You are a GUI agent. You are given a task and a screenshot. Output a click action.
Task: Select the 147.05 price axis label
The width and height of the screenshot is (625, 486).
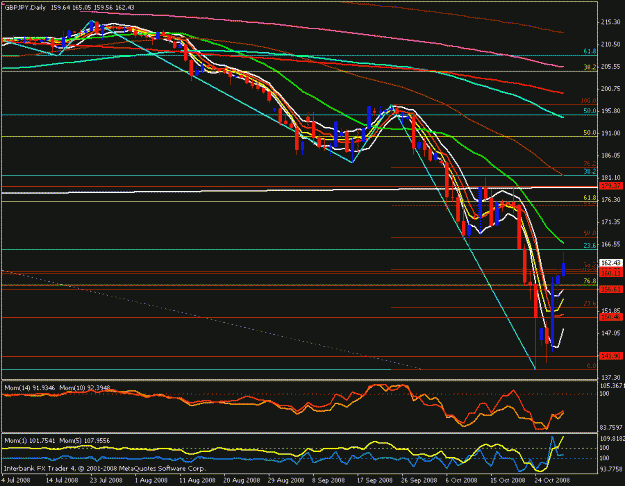610,333
